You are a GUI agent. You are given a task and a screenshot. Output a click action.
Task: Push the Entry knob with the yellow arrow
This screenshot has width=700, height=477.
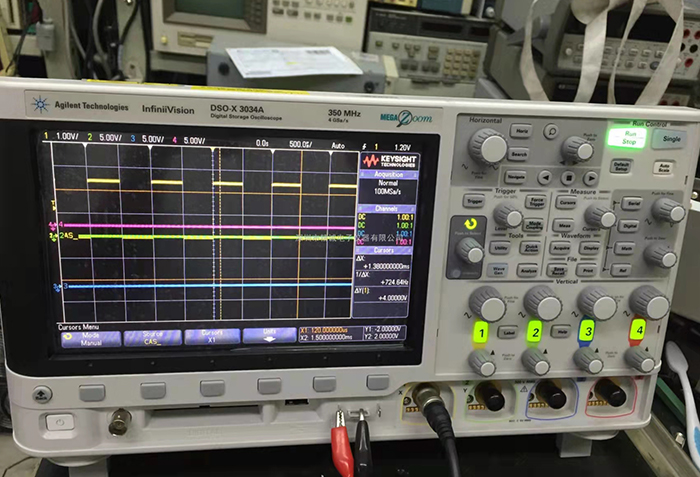click(470, 251)
